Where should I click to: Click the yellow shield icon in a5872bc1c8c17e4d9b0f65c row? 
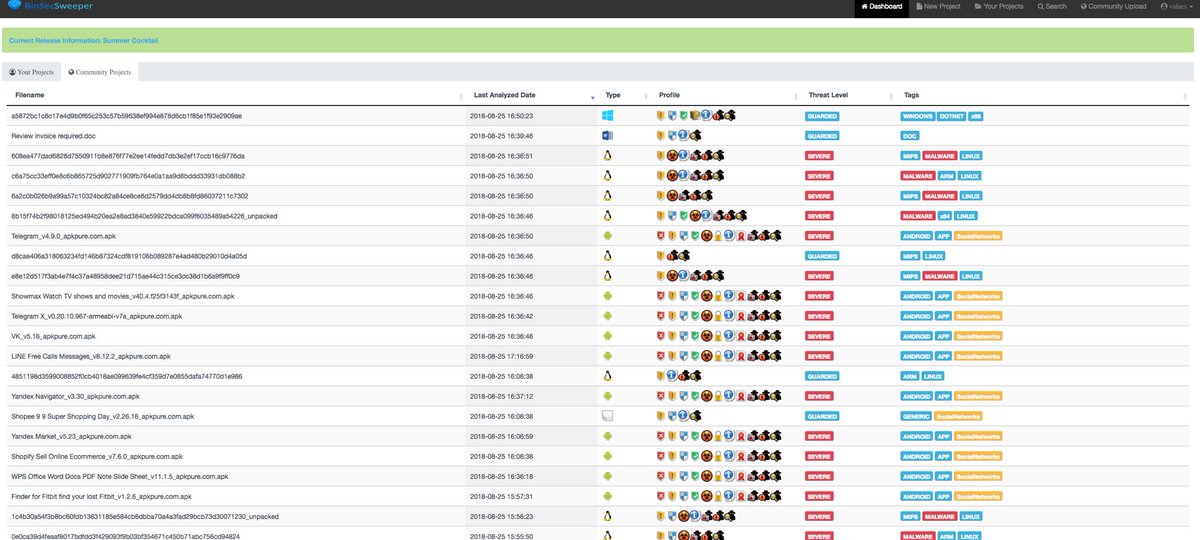pyautogui.click(x=661, y=116)
